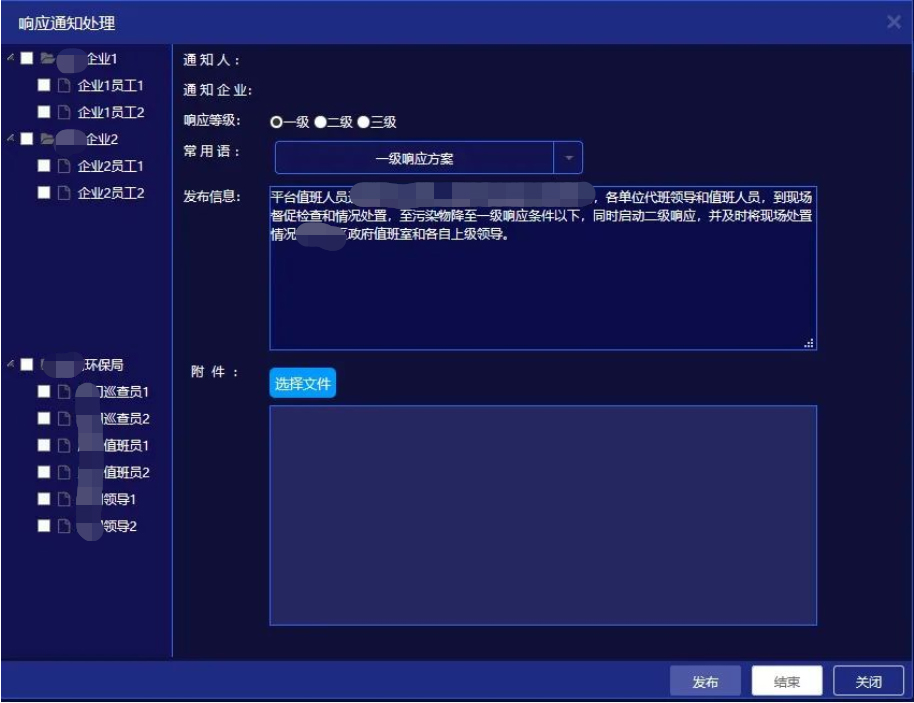The height and width of the screenshot is (703, 914).
Task: Click the 发布 publish button
Action: coord(705,680)
